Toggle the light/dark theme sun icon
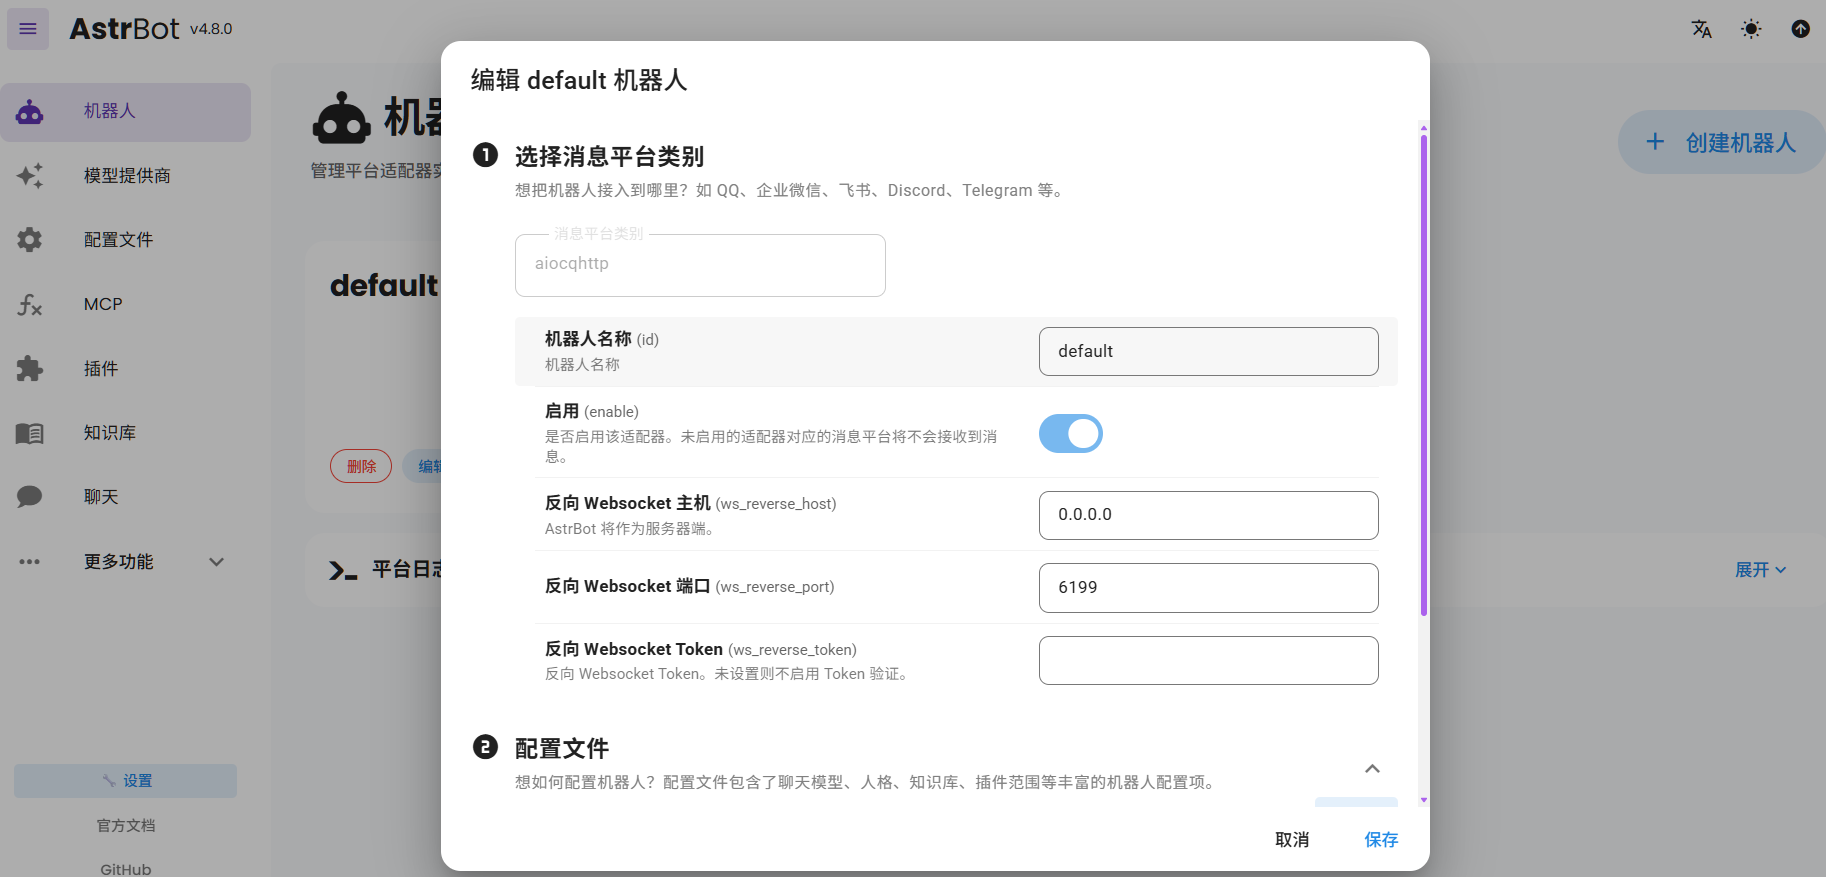 tap(1751, 29)
